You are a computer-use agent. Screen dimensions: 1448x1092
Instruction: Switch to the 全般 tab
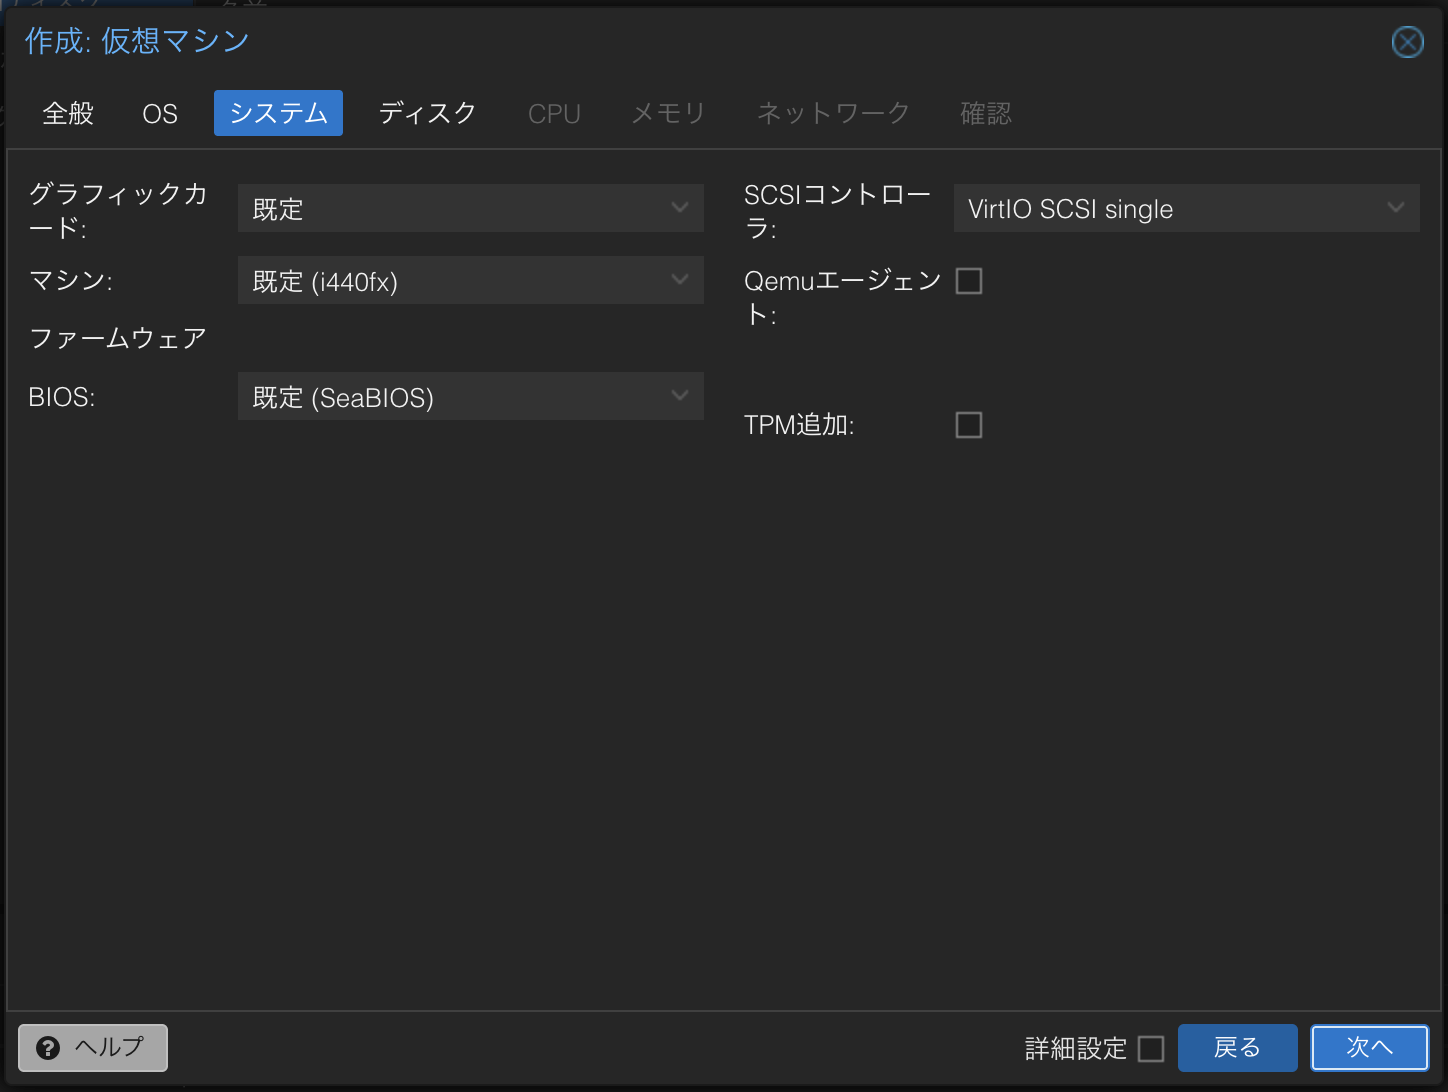point(68,113)
